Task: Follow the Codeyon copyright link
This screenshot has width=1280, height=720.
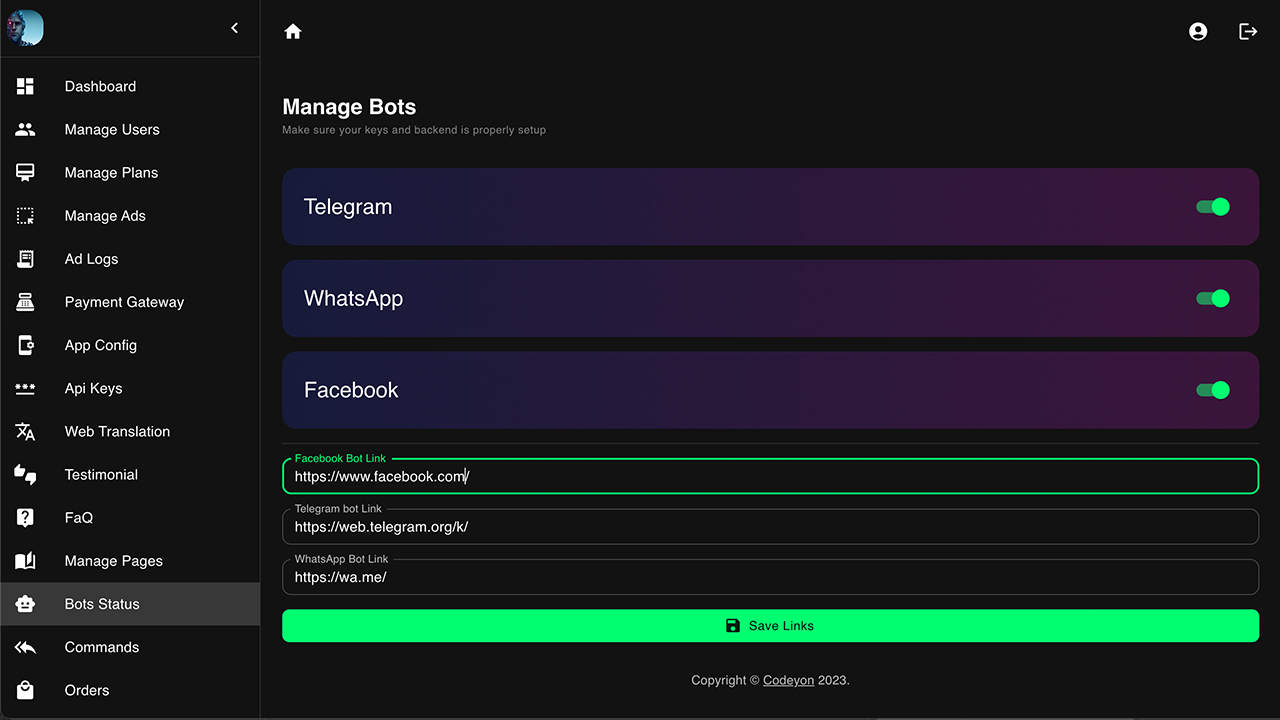Action: pyautogui.click(x=788, y=680)
